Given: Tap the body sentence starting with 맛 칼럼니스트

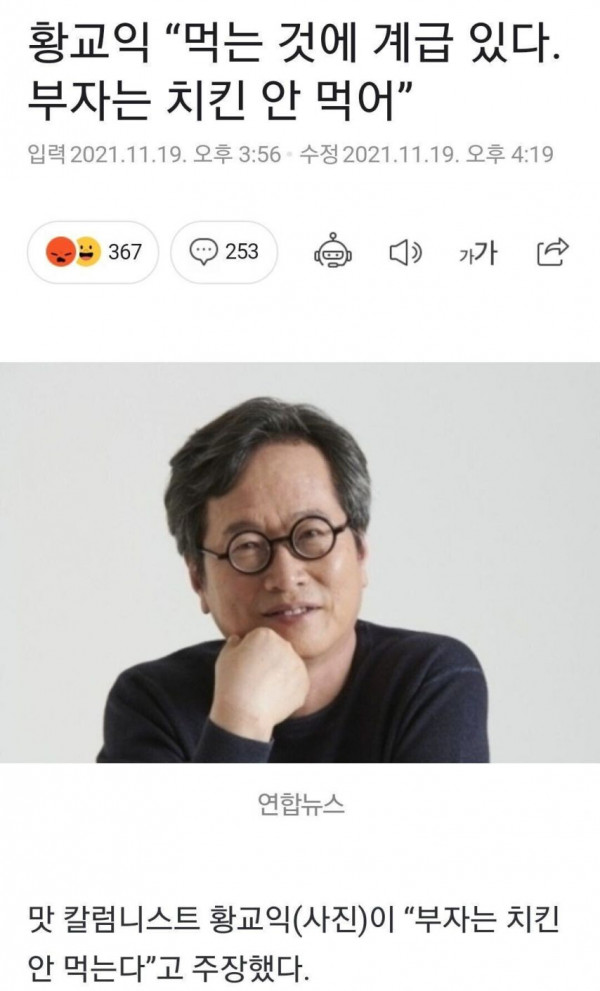Looking at the screenshot, I should (x=293, y=941).
